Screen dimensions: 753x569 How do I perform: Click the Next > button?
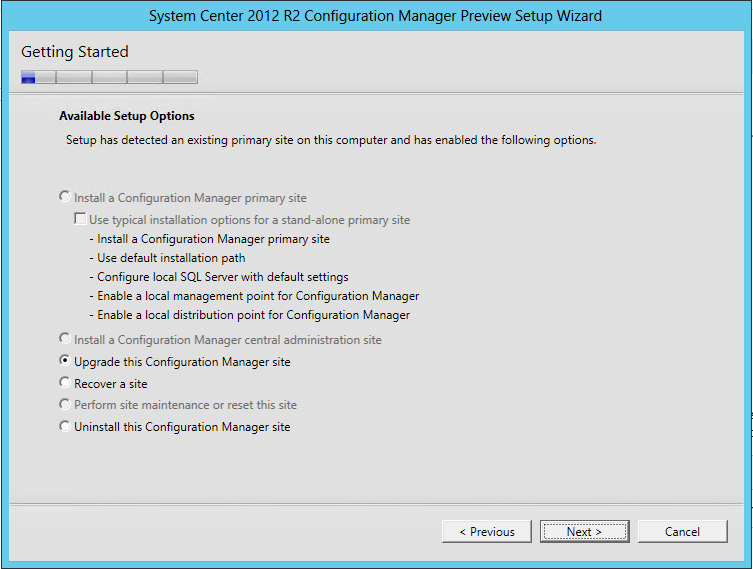click(x=584, y=532)
